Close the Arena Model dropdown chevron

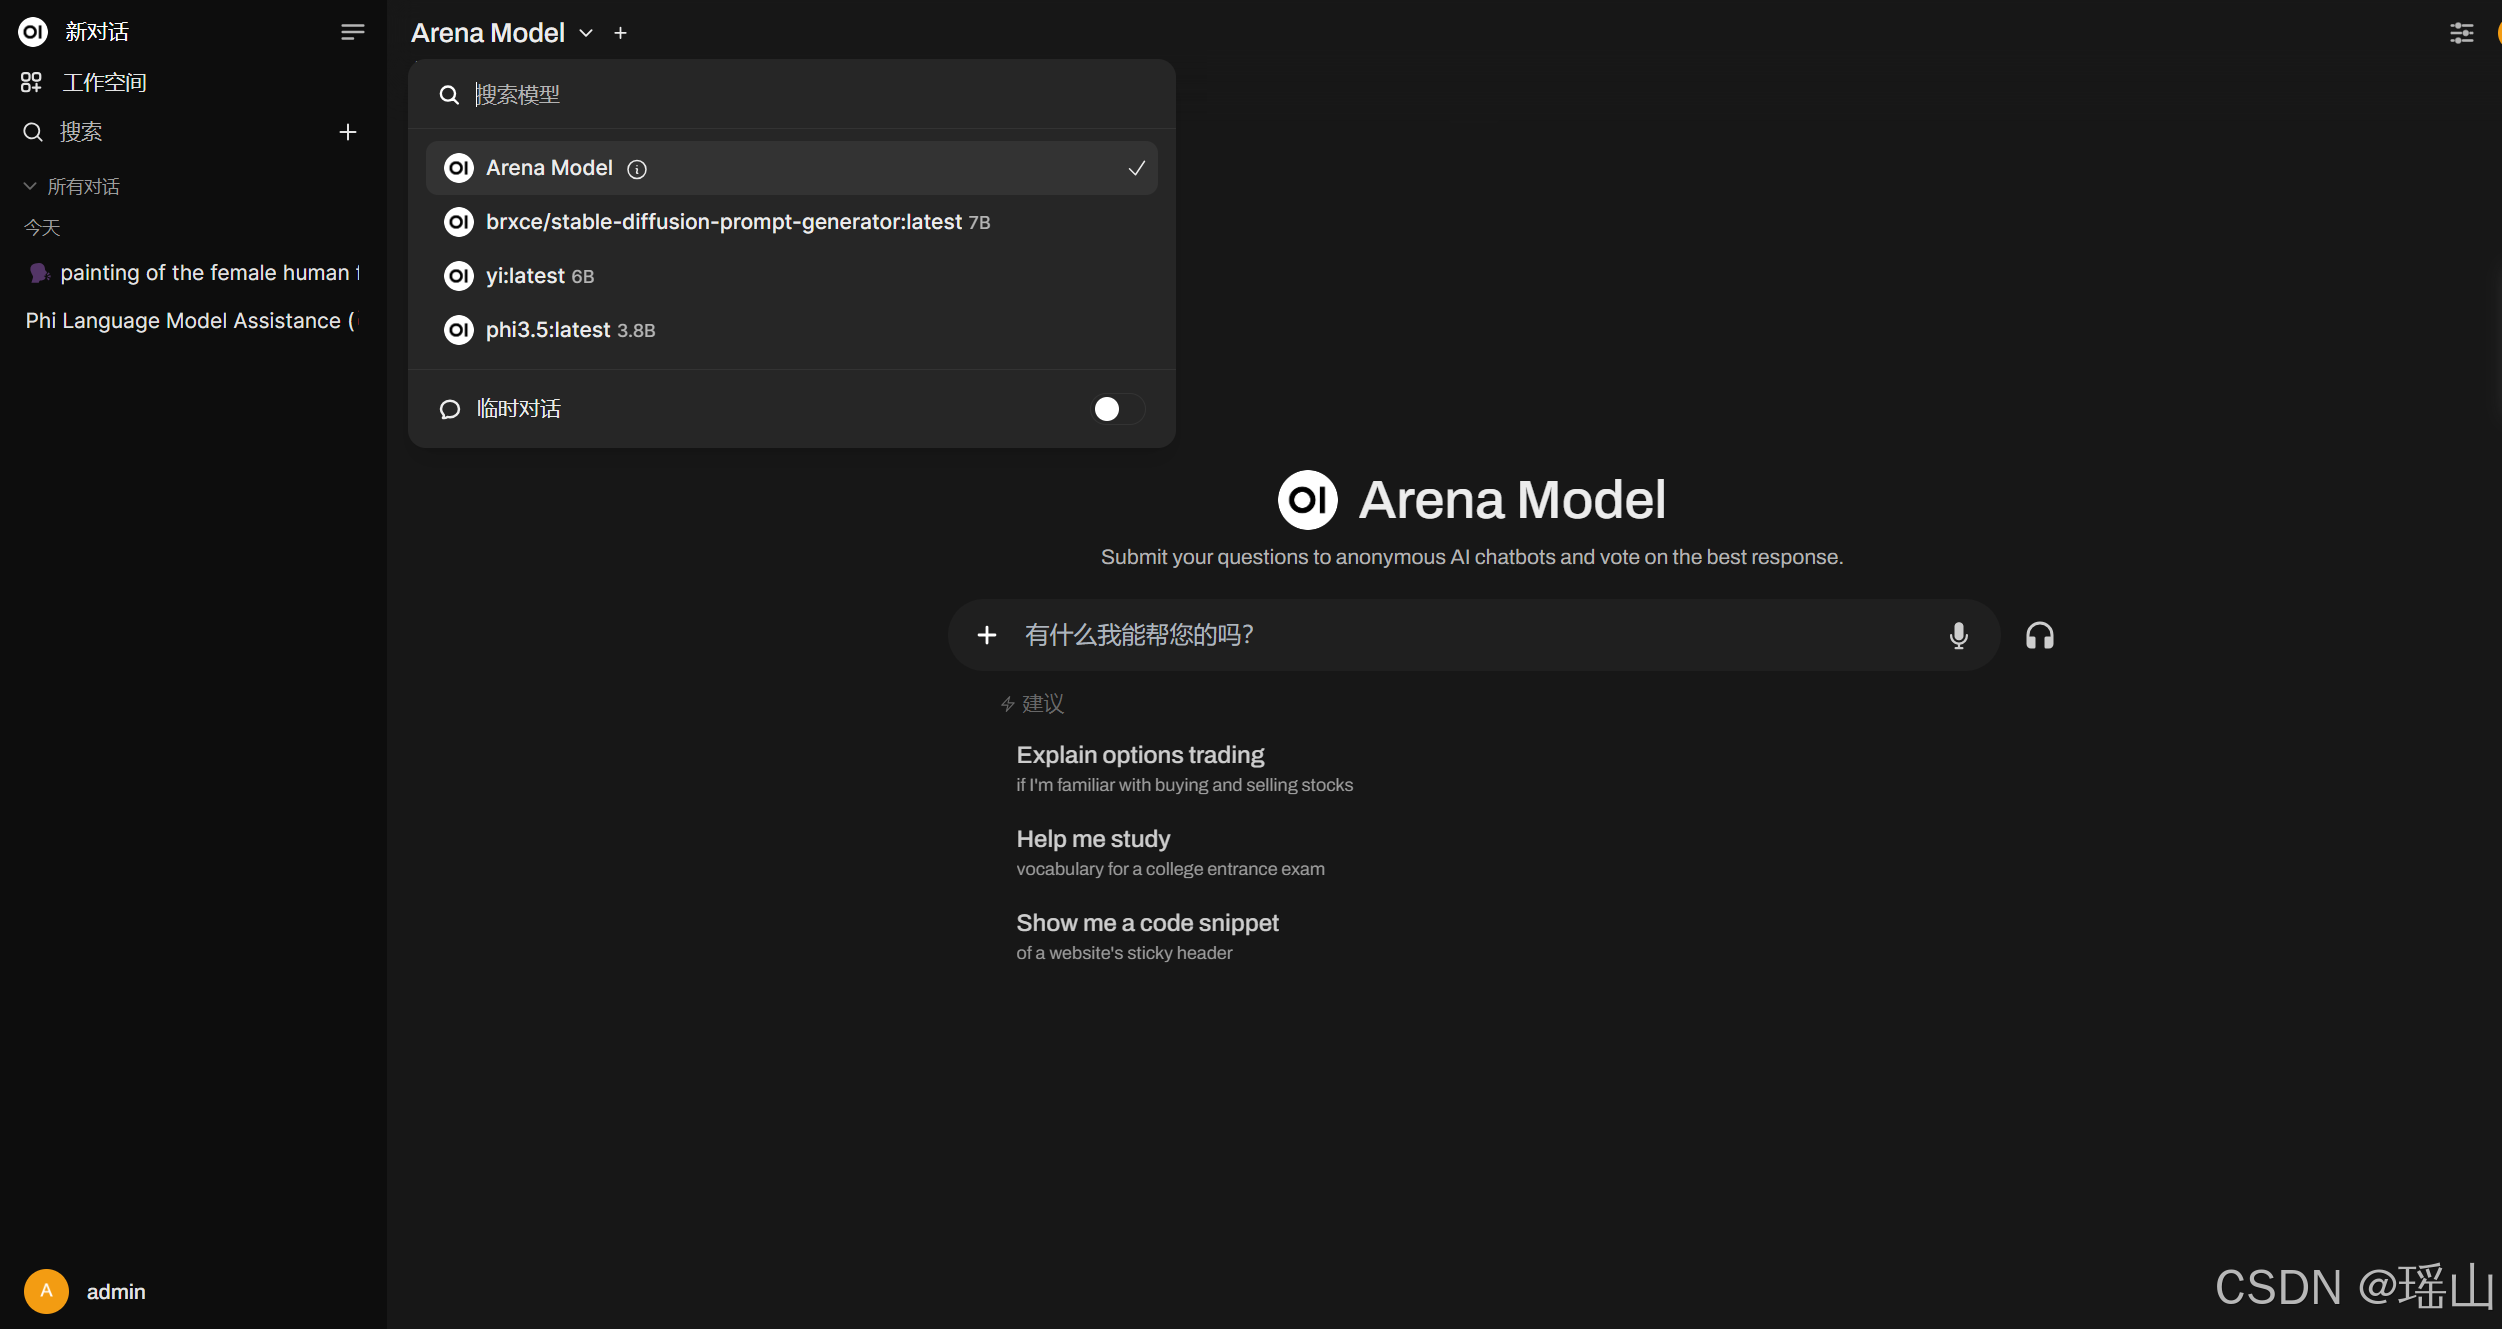(586, 33)
